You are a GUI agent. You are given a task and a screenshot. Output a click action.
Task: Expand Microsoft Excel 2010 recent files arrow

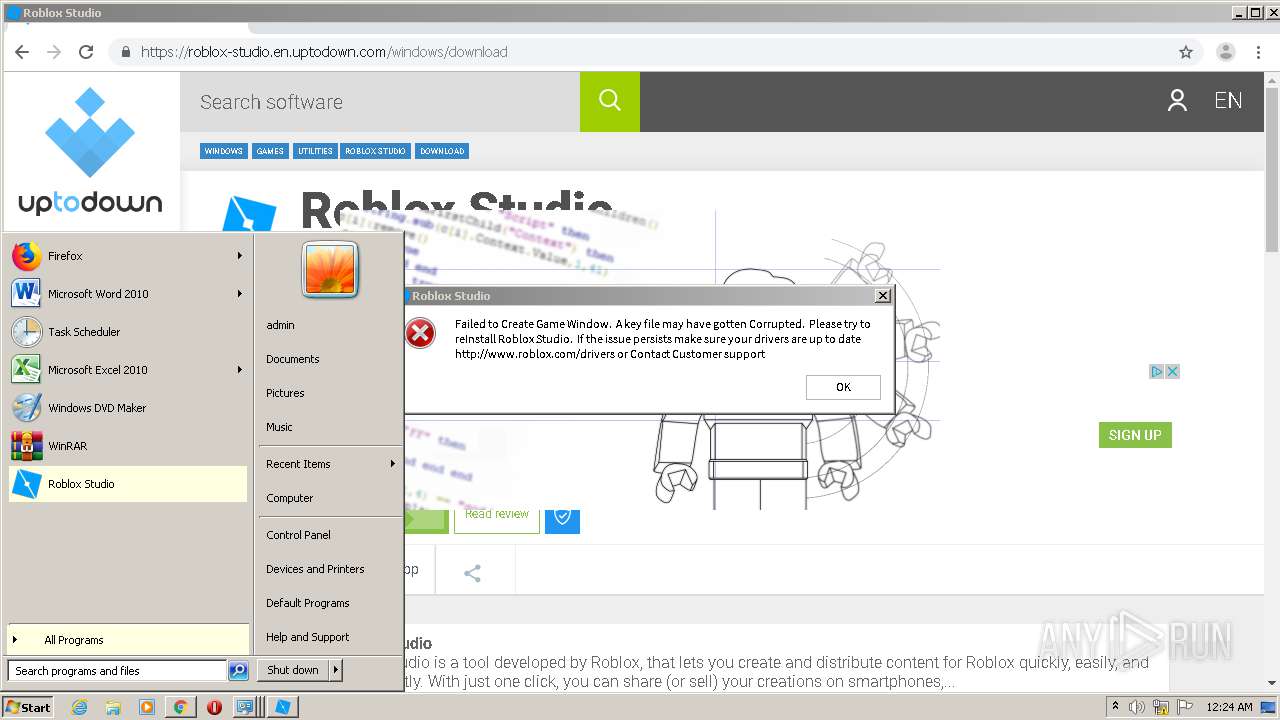[x=240, y=370]
